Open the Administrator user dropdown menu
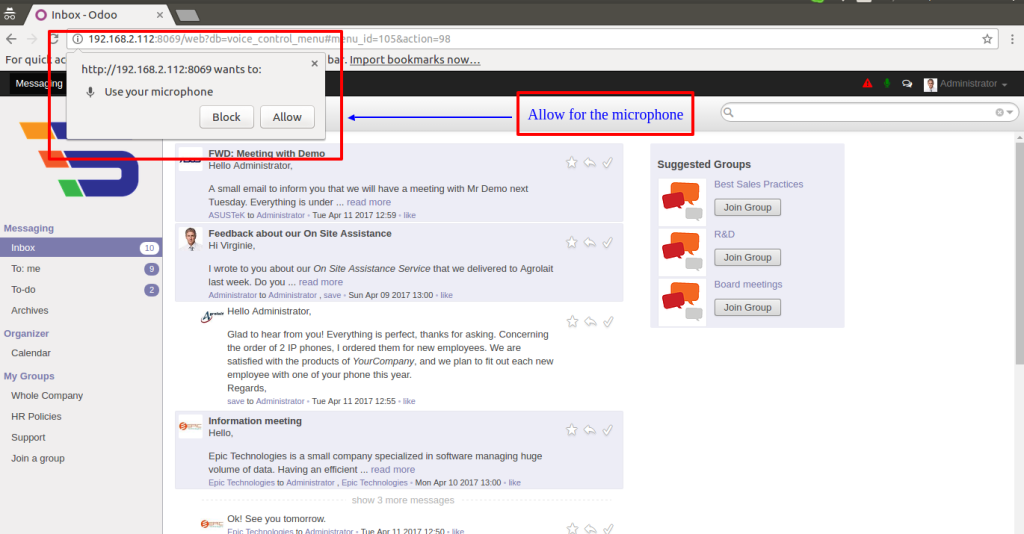The image size is (1024, 534). click(x=965, y=84)
